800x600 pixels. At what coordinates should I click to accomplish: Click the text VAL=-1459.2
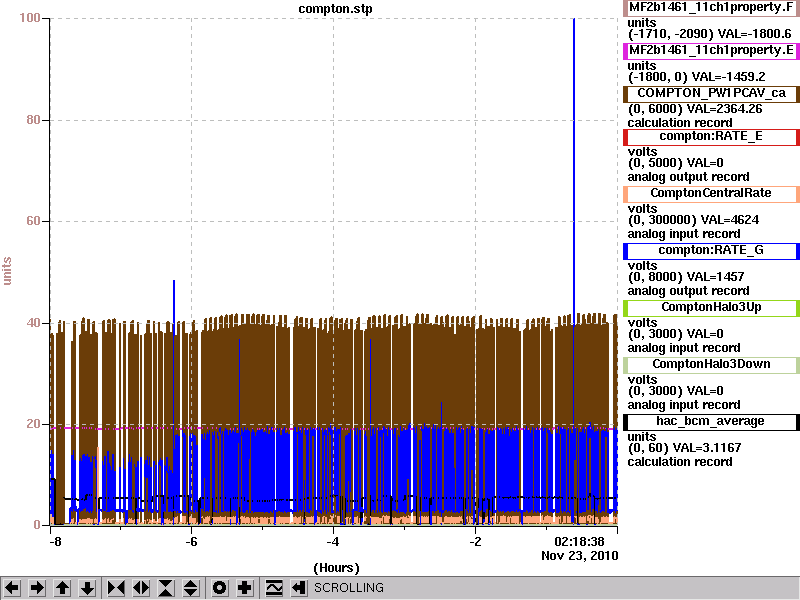[729, 77]
